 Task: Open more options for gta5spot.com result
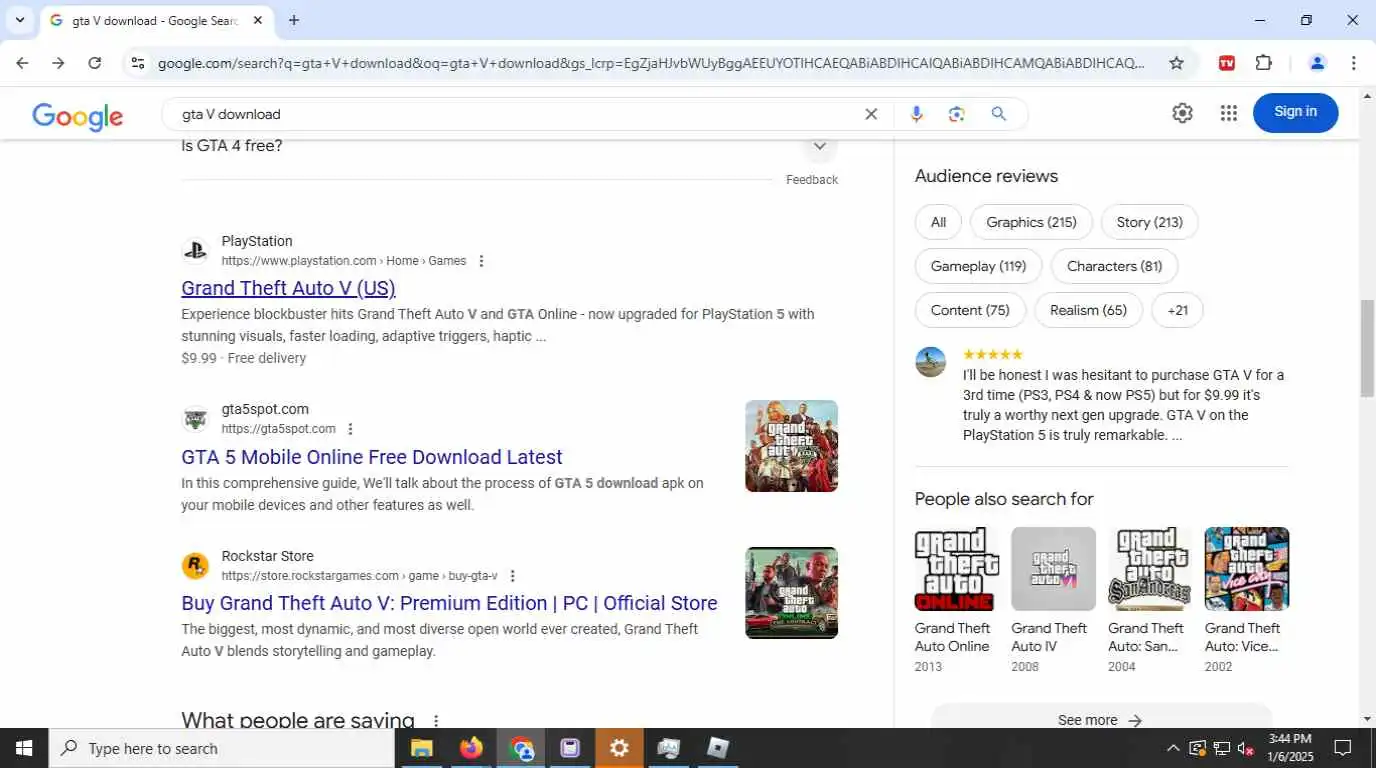[x=350, y=429]
